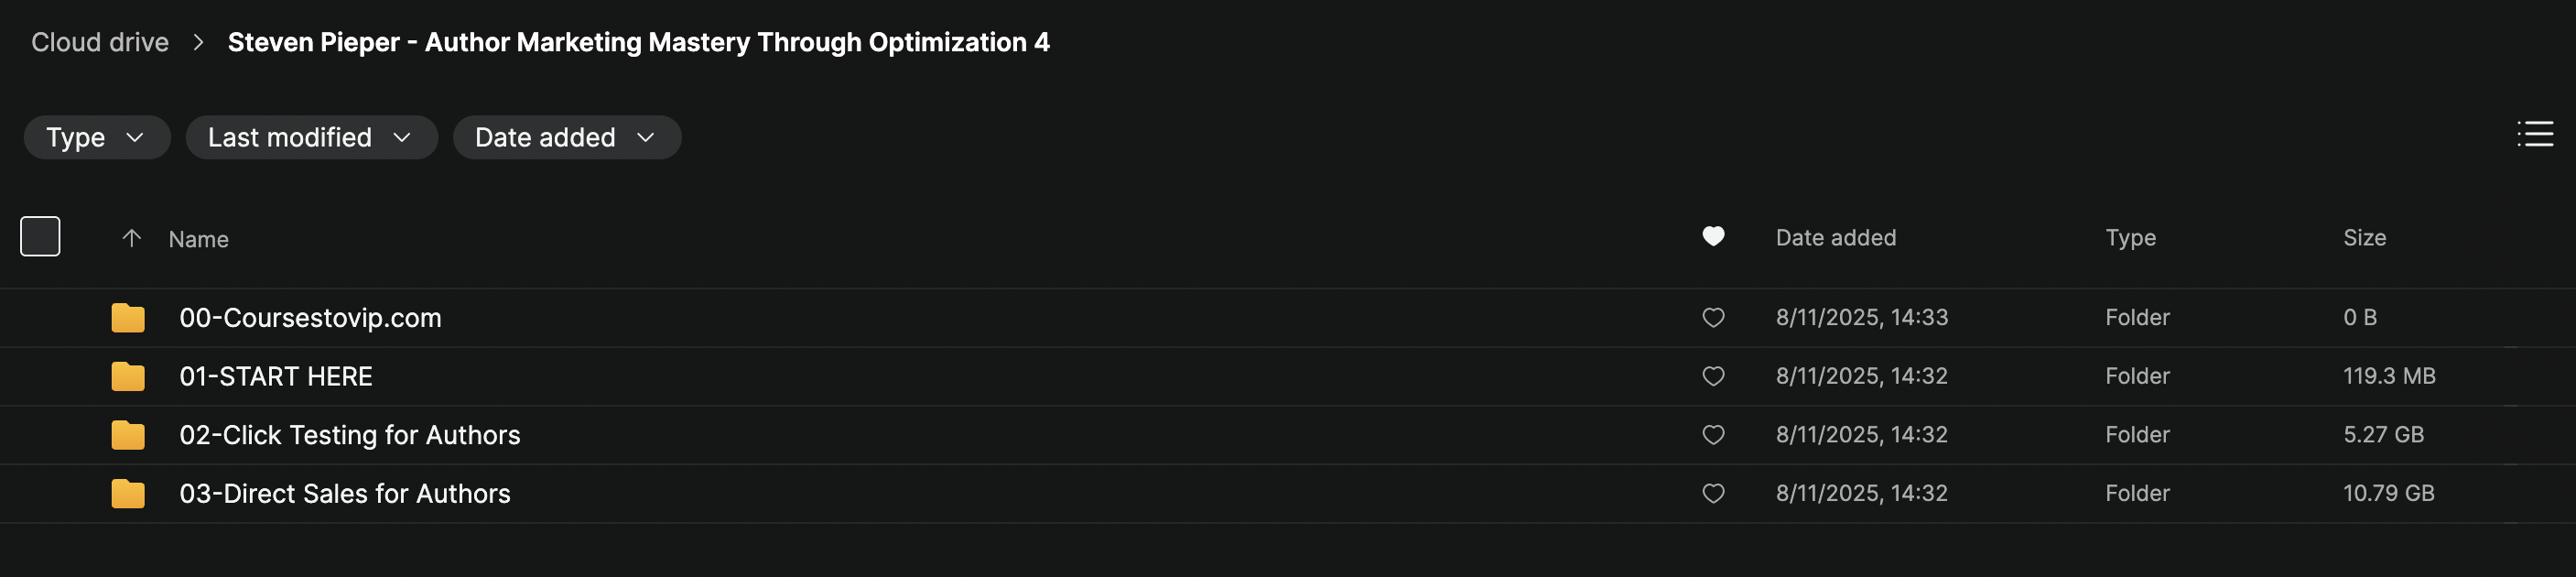Expand the Type filter dropdown
Viewport: 2576px width, 577px height.
point(96,137)
